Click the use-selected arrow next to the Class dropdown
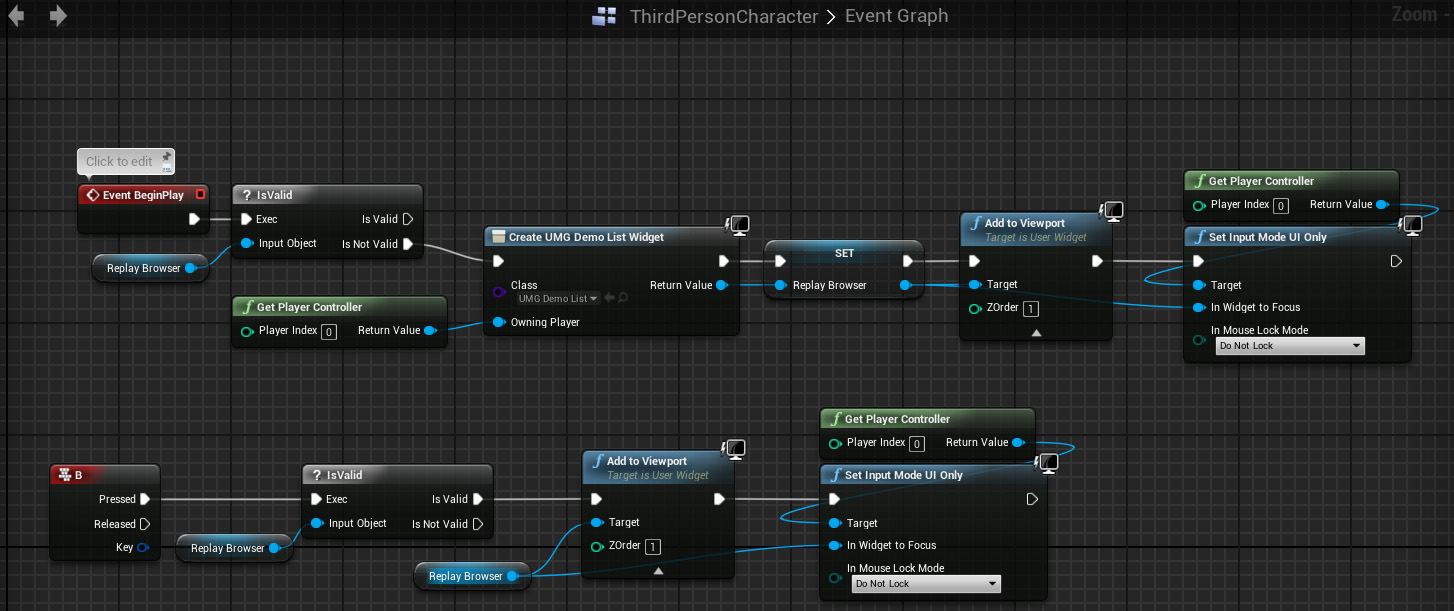The width and height of the screenshot is (1454, 611). 609,298
